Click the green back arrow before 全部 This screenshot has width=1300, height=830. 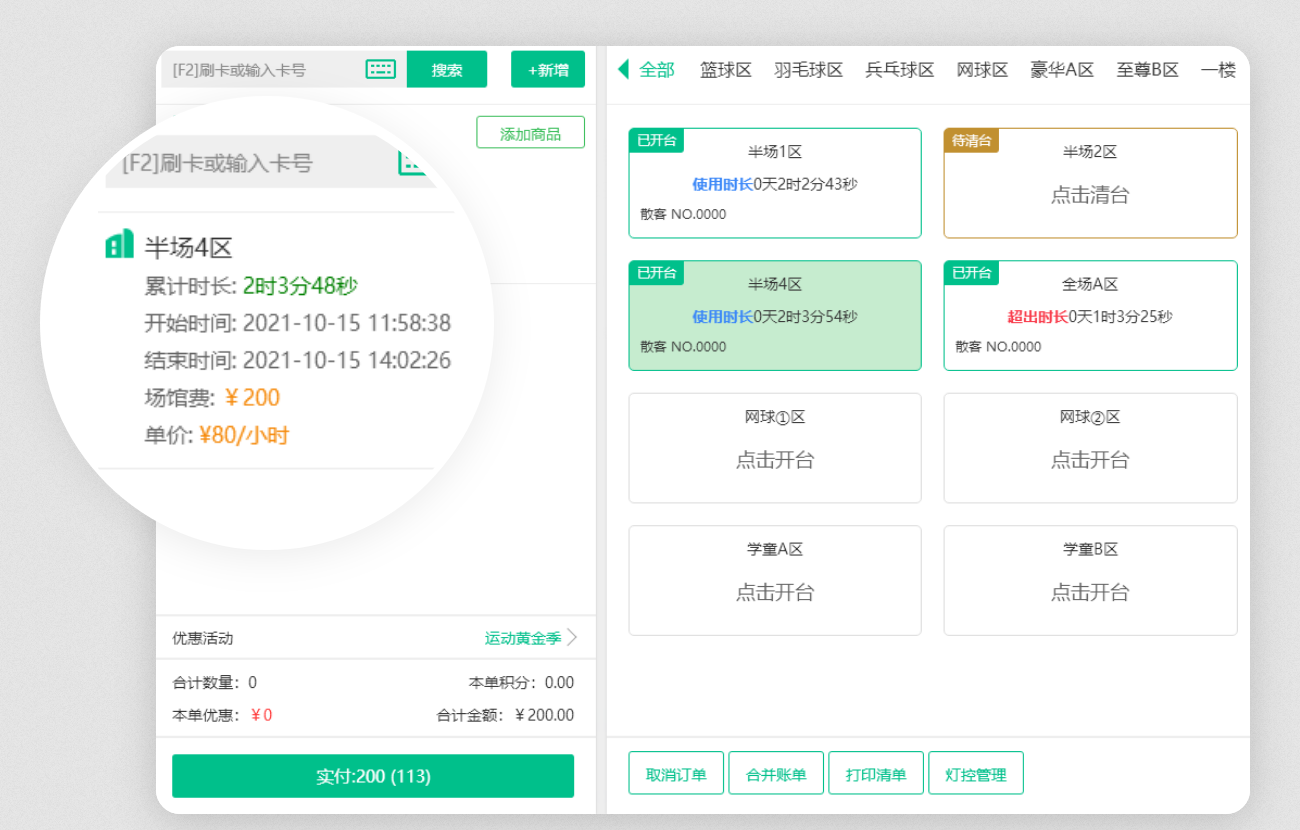623,69
